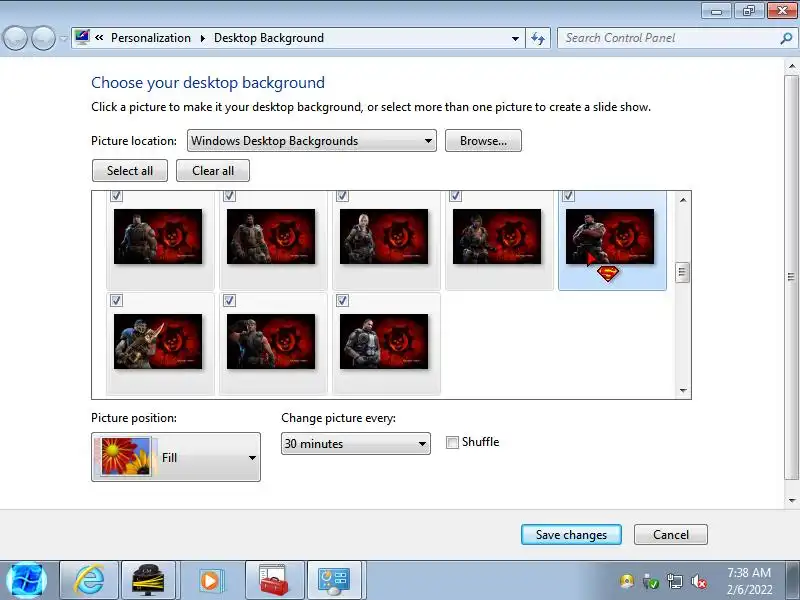Uncheck second wallpaper checkbox in top row
The width and height of the screenshot is (800, 600).
coord(230,196)
